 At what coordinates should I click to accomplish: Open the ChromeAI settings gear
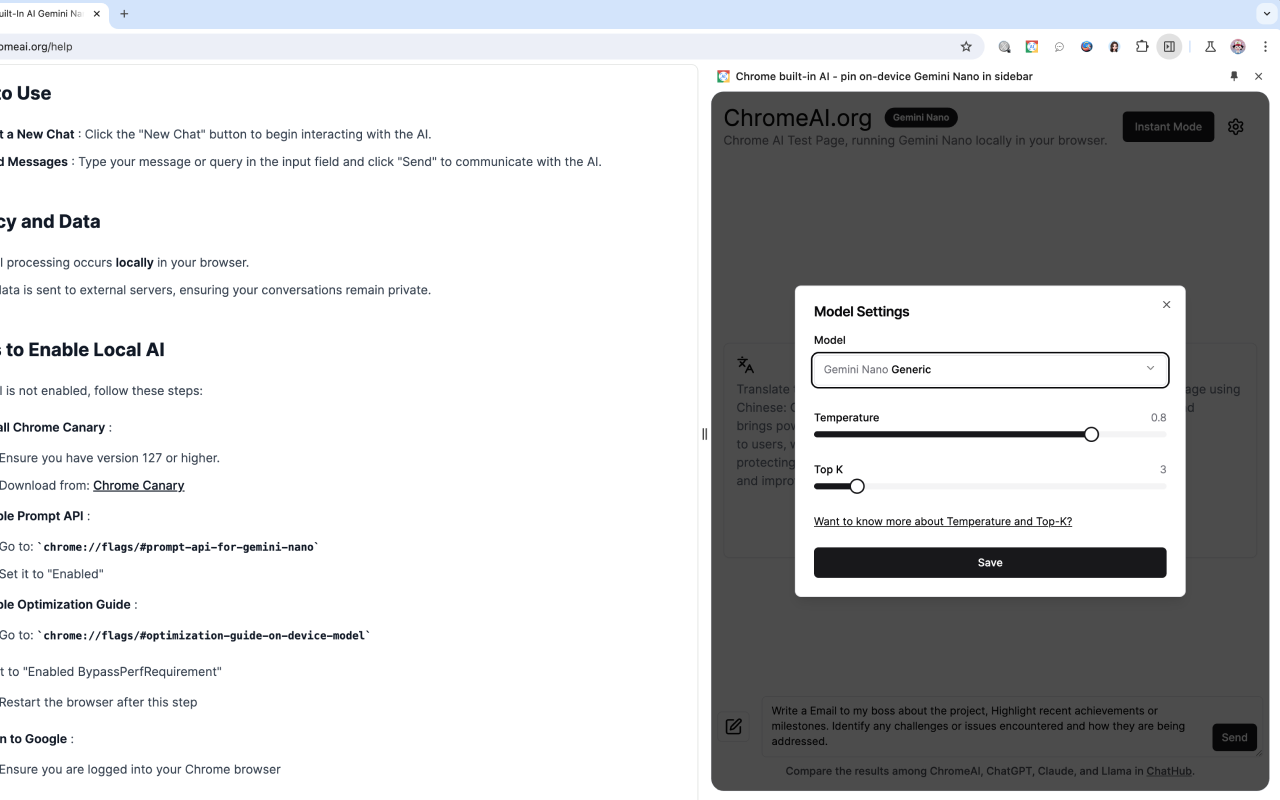[1235, 127]
